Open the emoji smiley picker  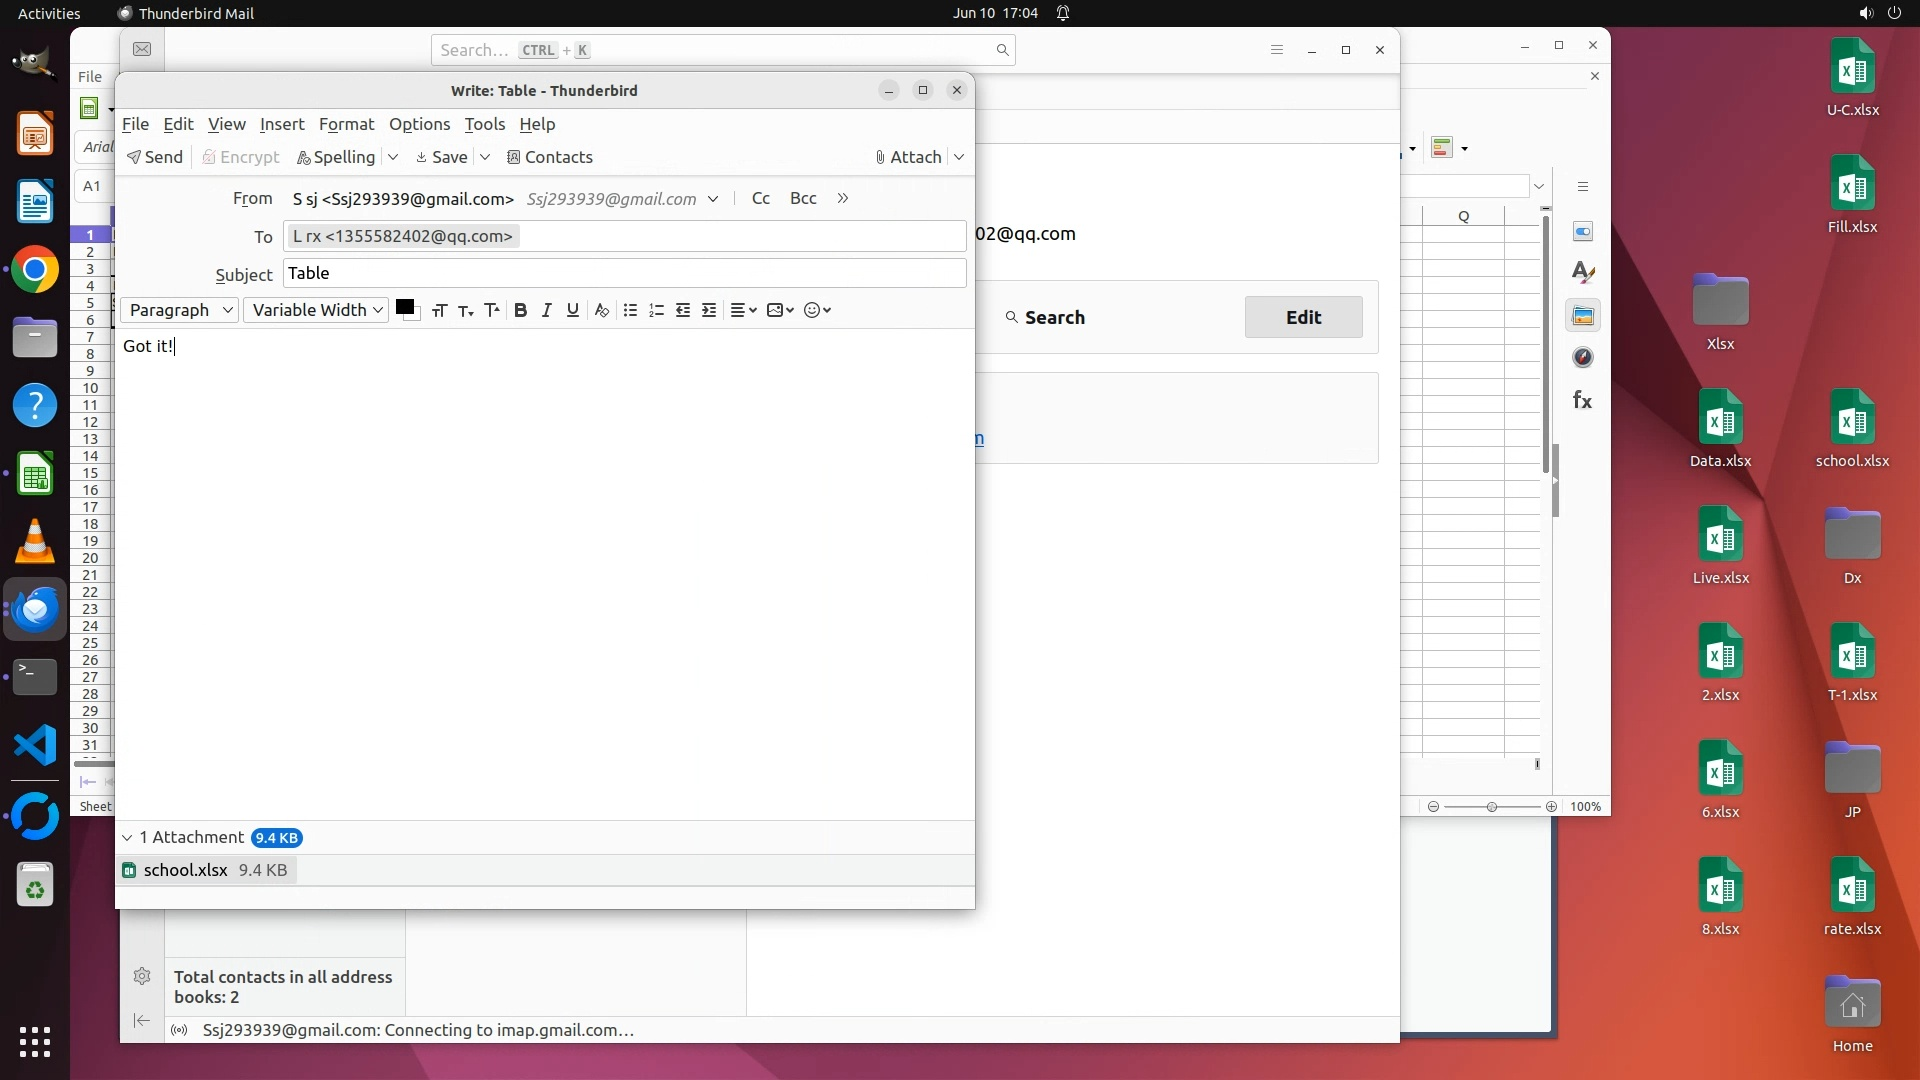pos(817,310)
